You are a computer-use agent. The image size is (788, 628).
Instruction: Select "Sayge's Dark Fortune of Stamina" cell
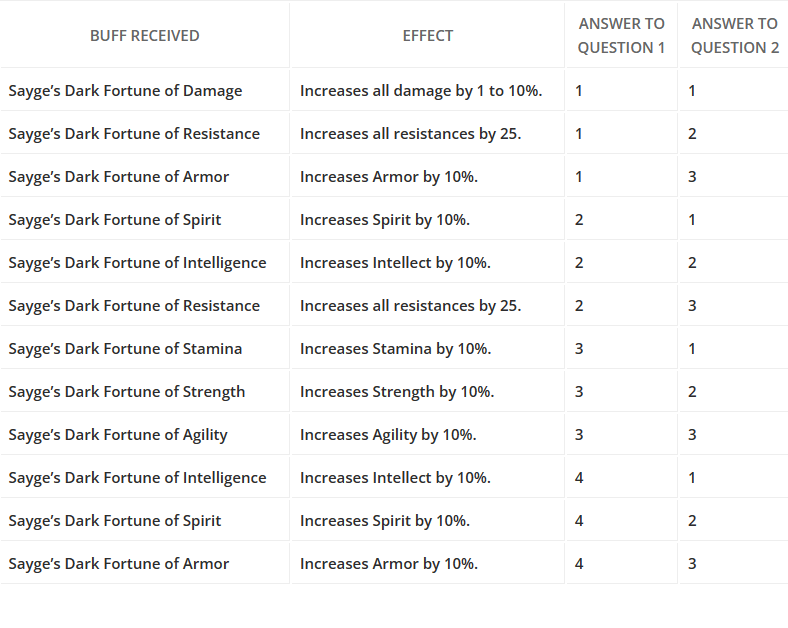126,349
